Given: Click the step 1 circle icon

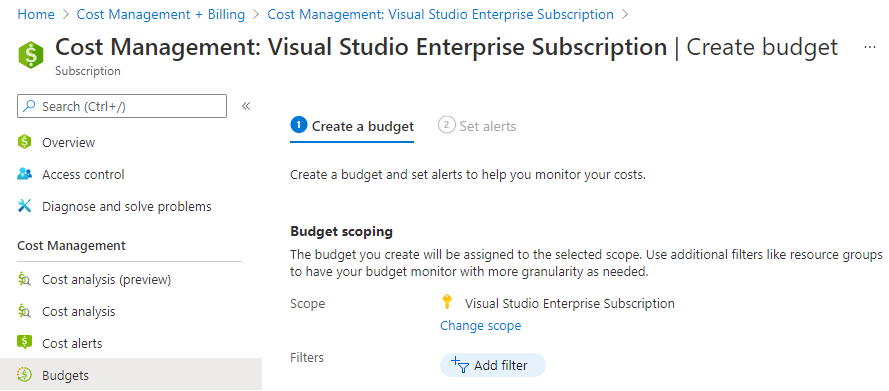Looking at the screenshot, I should coord(299,125).
